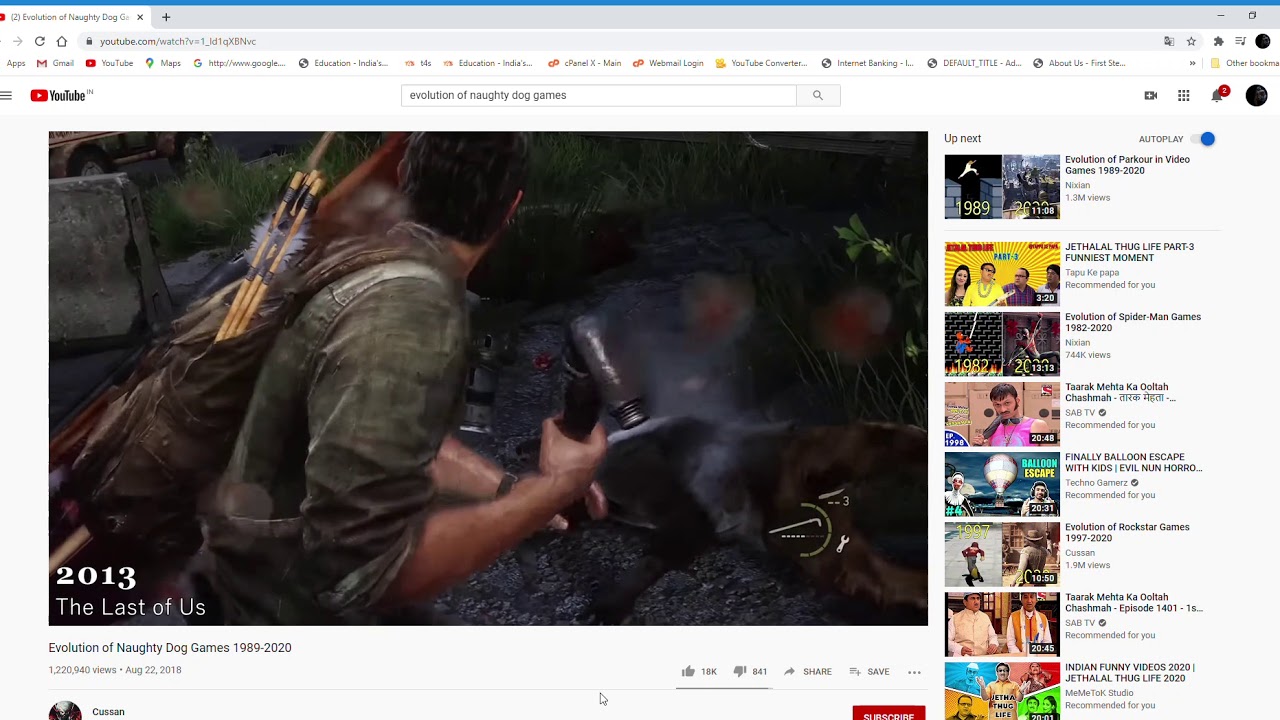This screenshot has width=1280, height=720.
Task: Open the Webmail Login bookmark
Action: tap(668, 63)
